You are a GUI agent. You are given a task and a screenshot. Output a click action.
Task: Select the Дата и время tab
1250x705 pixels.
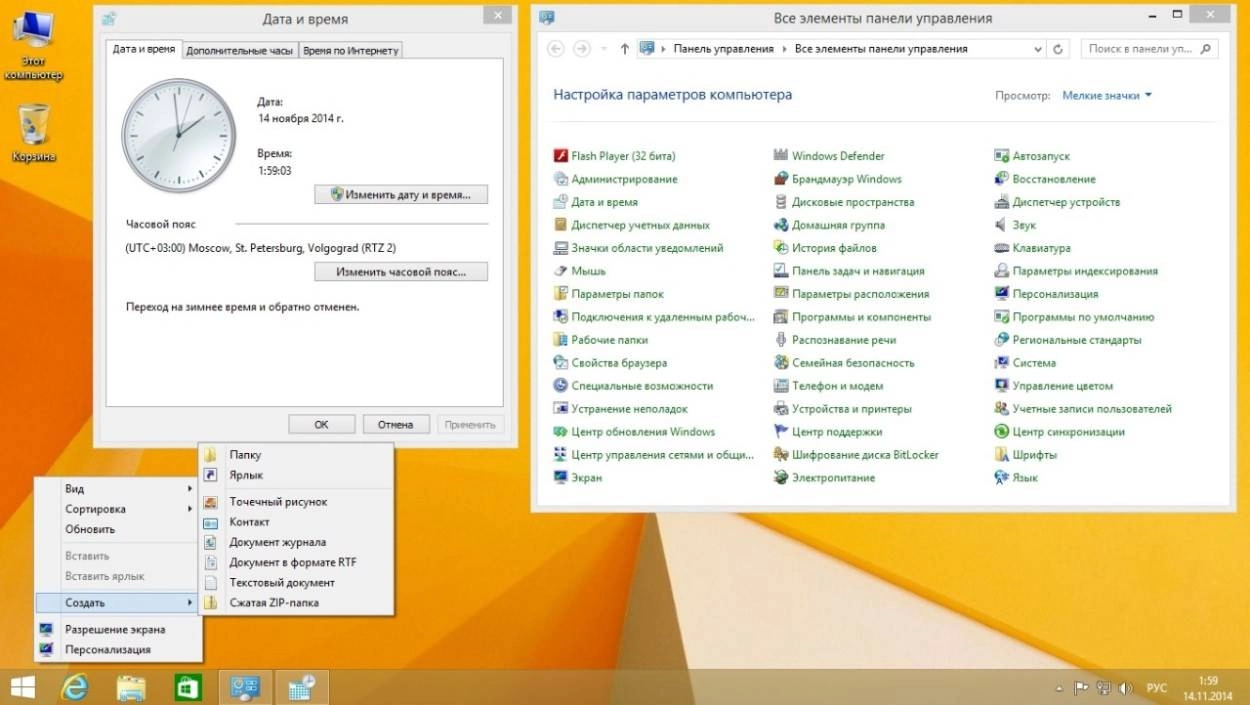(144, 49)
